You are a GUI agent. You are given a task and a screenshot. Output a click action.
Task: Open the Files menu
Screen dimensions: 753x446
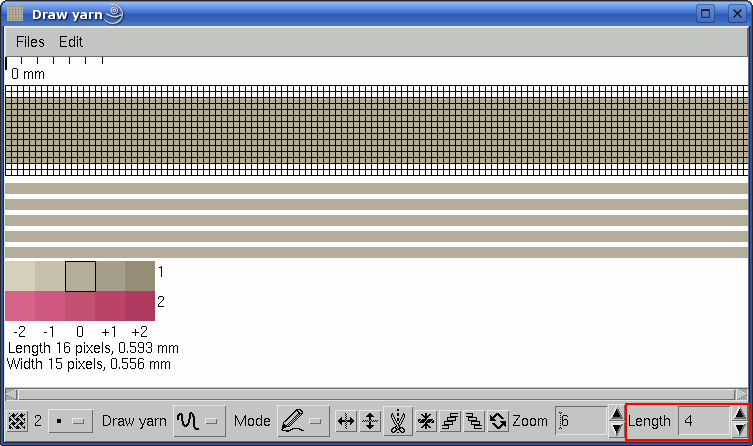(x=30, y=42)
